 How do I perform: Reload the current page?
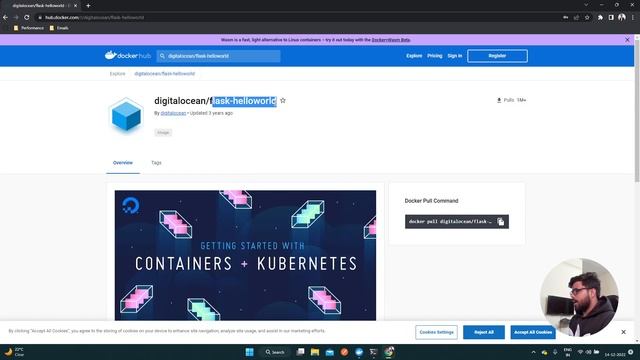(x=27, y=18)
